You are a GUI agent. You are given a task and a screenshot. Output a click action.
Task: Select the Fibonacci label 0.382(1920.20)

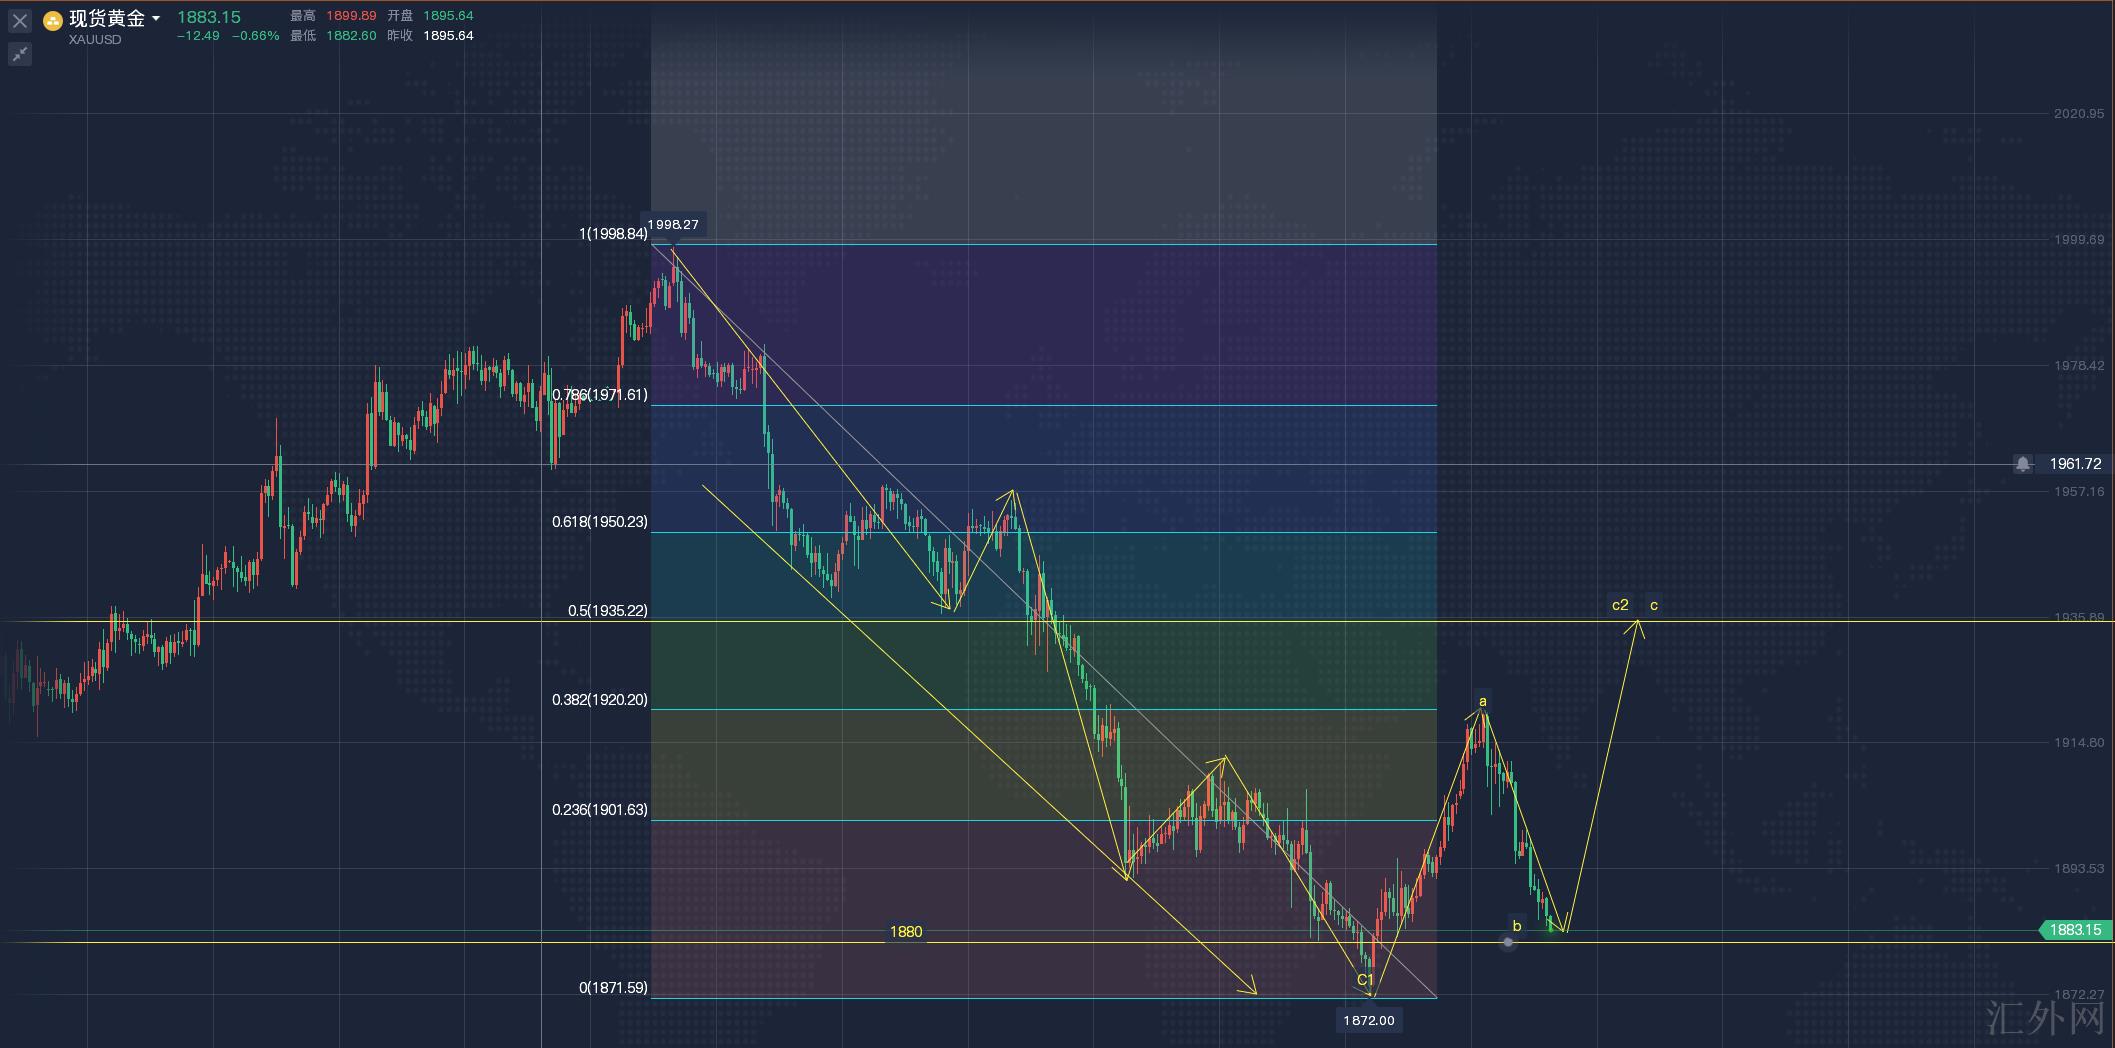[x=600, y=700]
